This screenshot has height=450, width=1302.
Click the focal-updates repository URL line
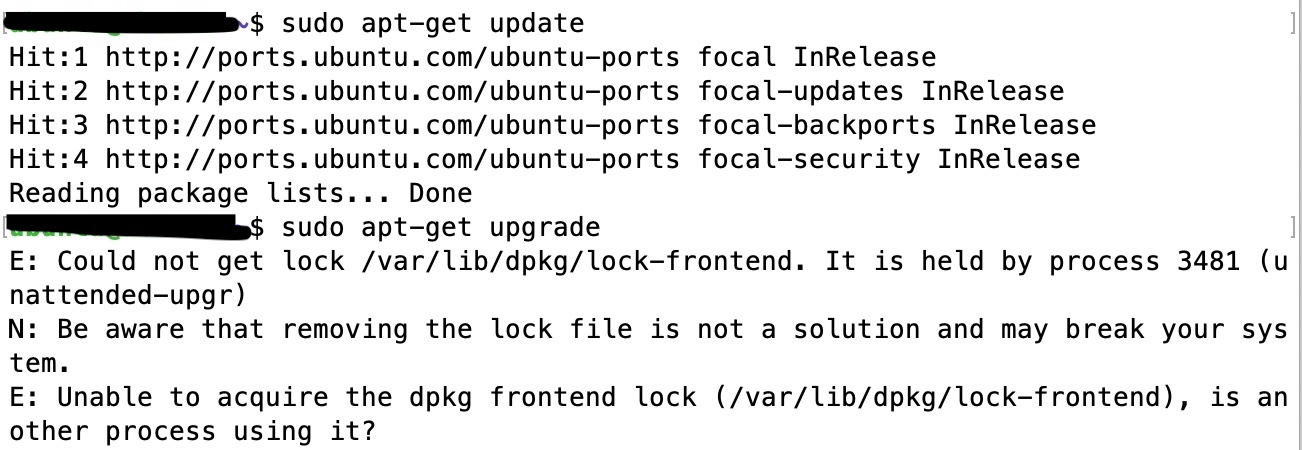[x=584, y=91]
